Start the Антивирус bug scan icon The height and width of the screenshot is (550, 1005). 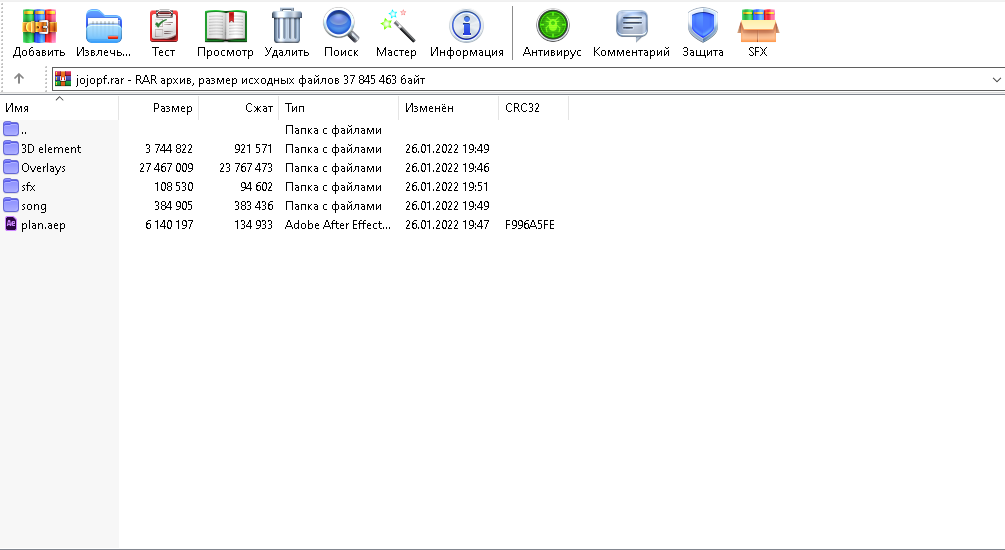(x=552, y=26)
